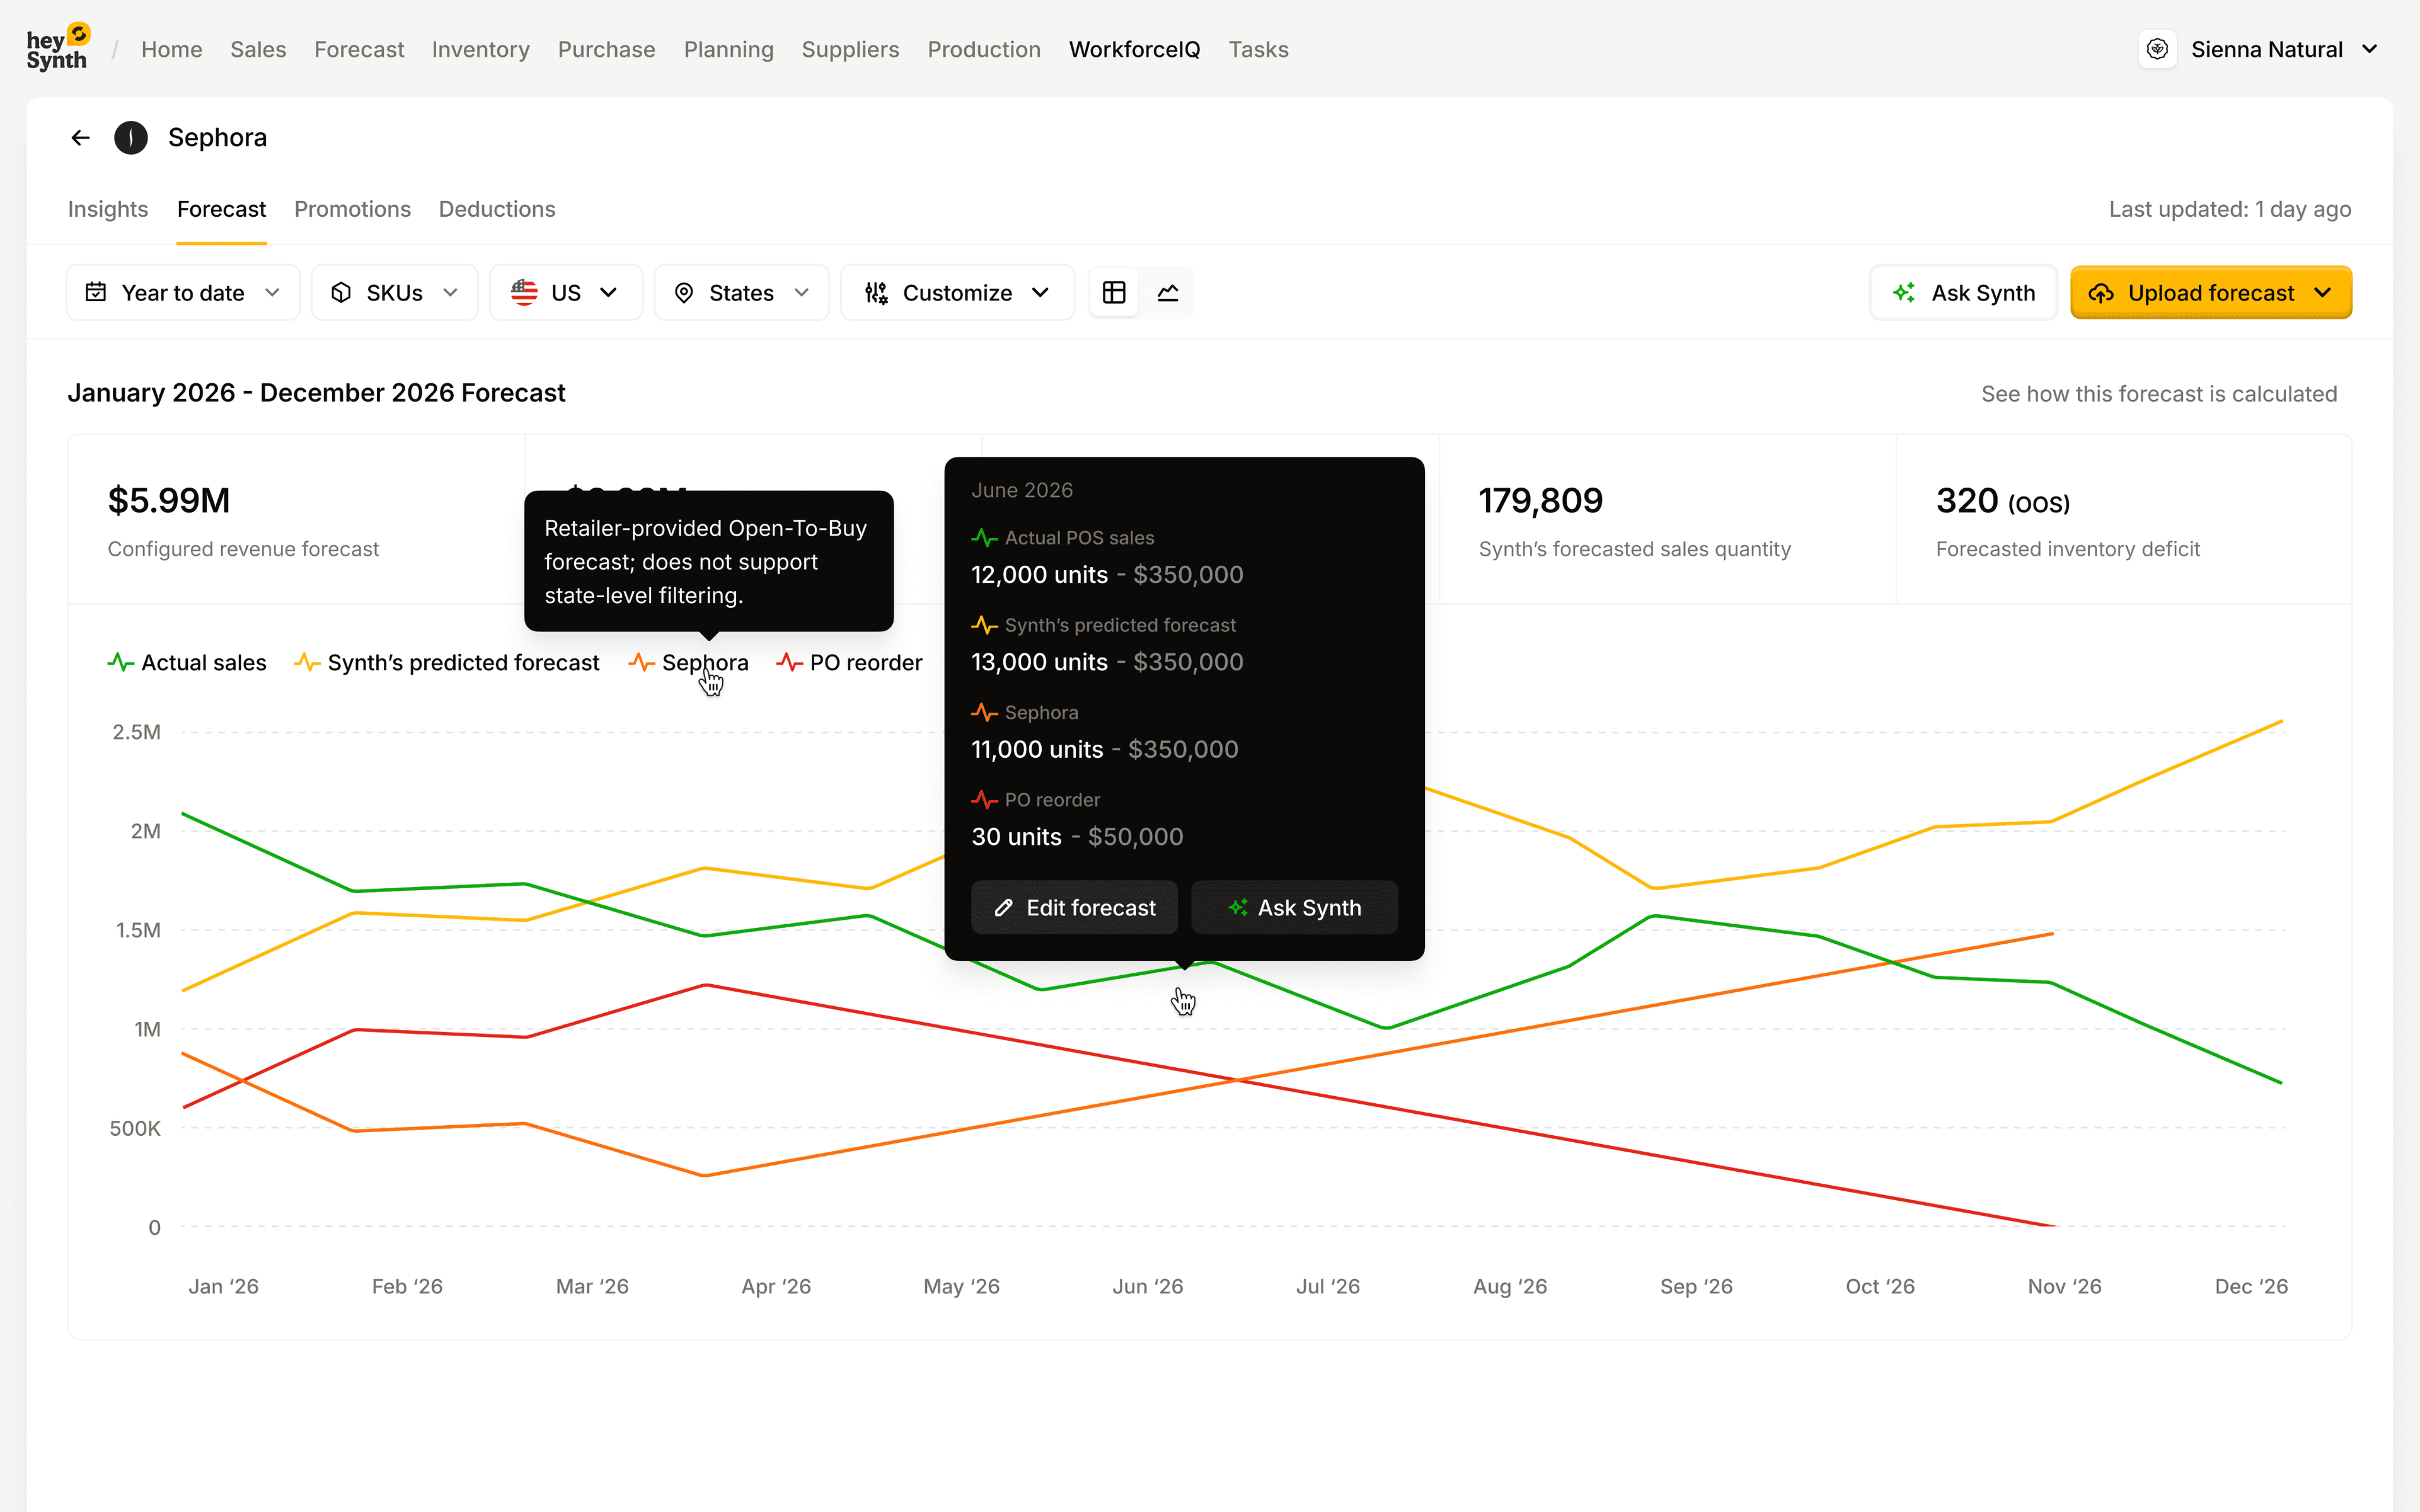This screenshot has height=1512, width=2420.
Task: Expand the SKUs filter dropdown
Action: click(x=394, y=293)
